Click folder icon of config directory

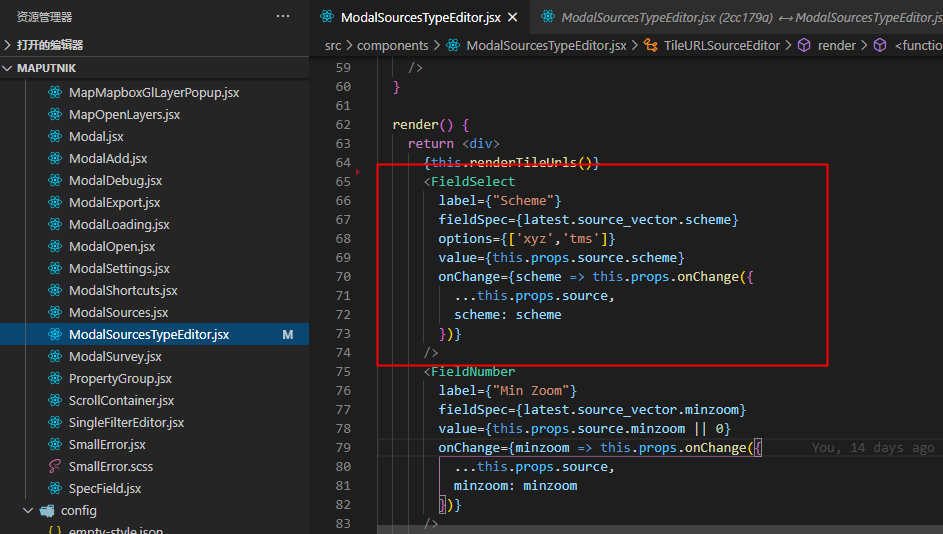point(47,511)
